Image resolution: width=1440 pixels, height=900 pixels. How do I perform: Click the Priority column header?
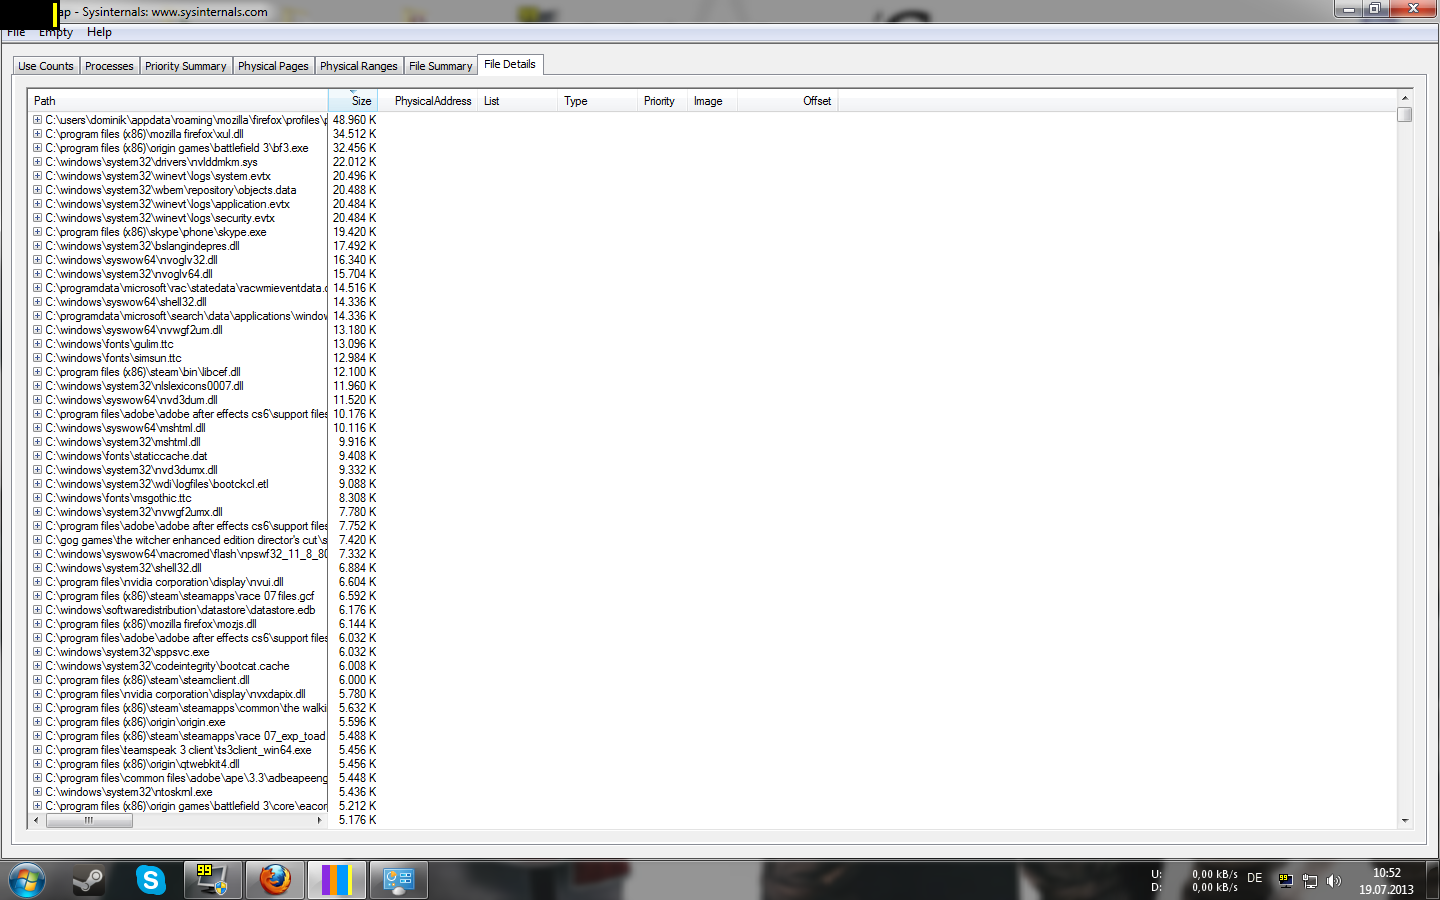pyautogui.click(x=662, y=101)
